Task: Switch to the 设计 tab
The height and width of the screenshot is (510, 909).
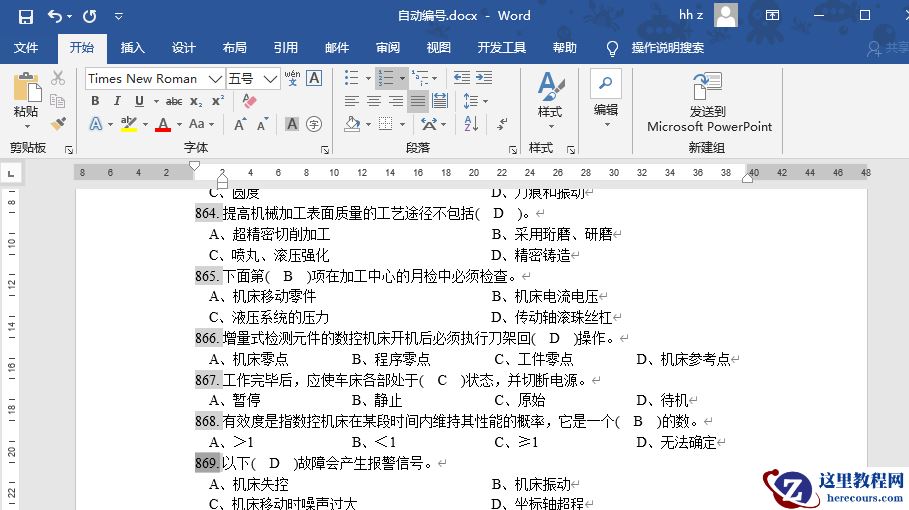Action: coord(183,48)
